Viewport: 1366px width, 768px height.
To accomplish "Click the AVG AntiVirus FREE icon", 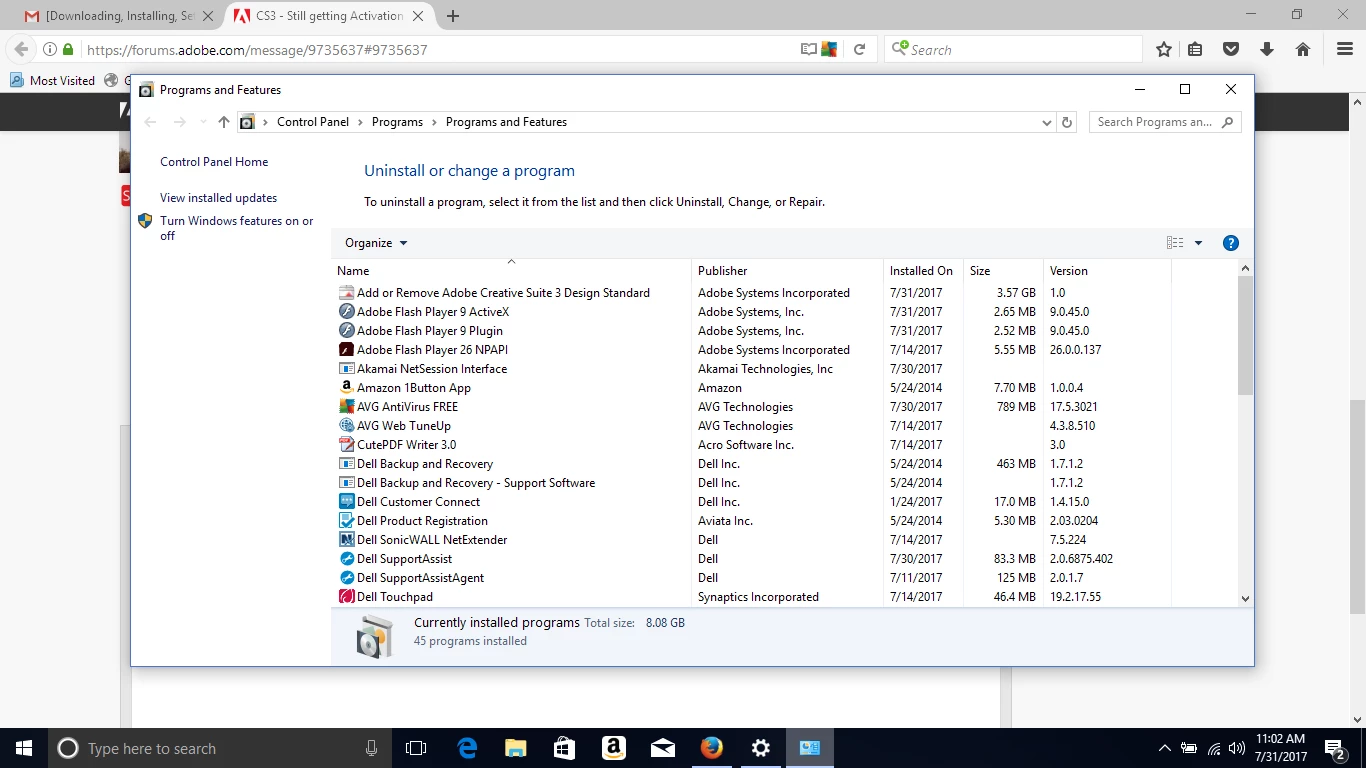I will tap(346, 407).
